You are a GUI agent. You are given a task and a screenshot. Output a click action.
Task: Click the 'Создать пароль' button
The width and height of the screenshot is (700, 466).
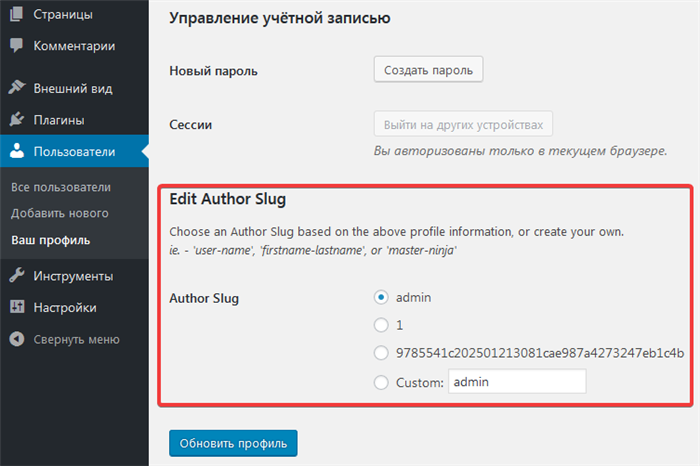click(x=428, y=70)
